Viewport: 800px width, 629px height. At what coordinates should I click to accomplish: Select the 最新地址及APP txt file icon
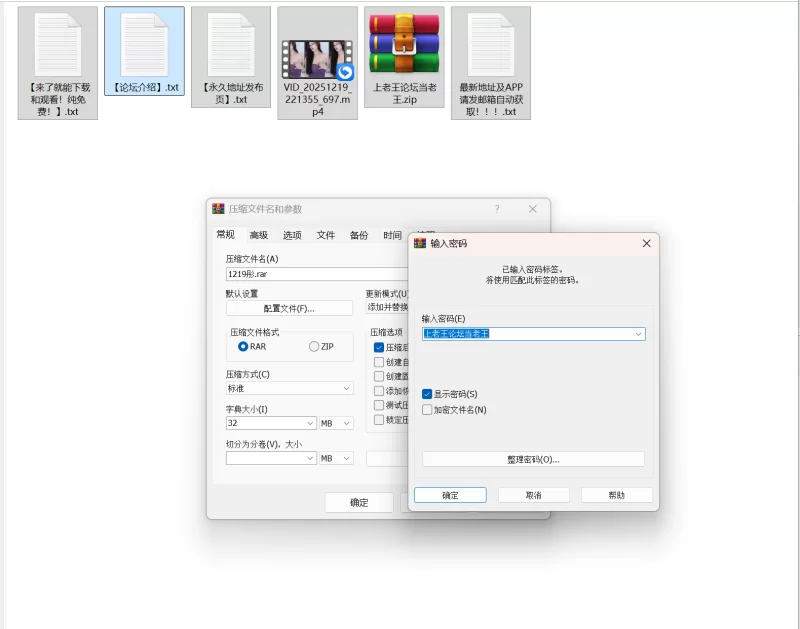(491, 45)
